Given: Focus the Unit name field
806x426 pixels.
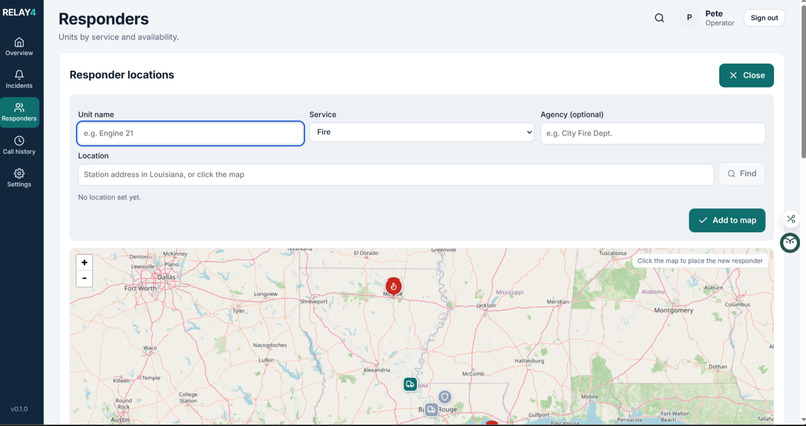Looking at the screenshot, I should [x=190, y=134].
